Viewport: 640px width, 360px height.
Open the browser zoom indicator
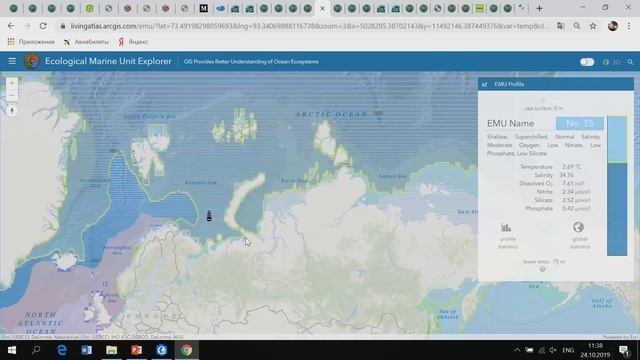(577, 26)
